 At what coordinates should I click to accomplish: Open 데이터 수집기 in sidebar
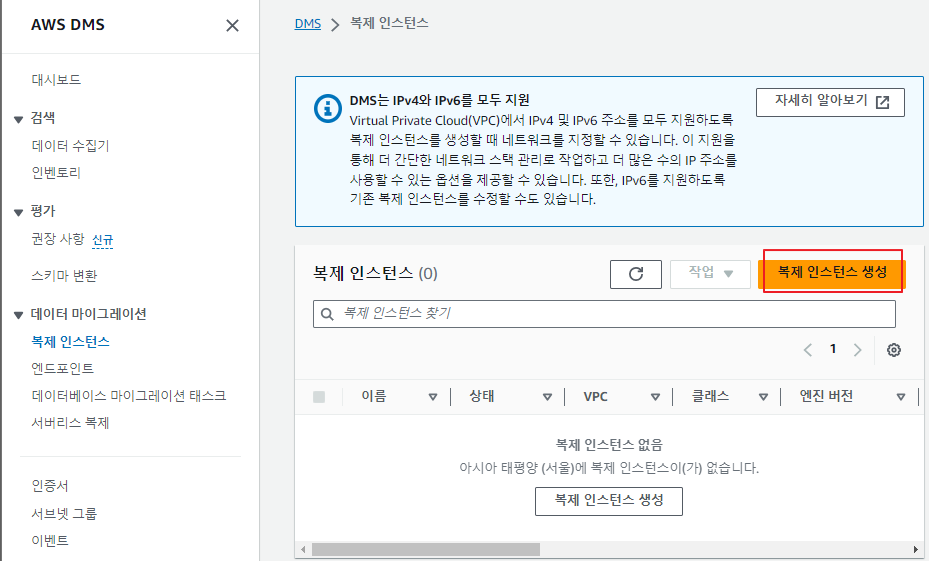point(71,145)
